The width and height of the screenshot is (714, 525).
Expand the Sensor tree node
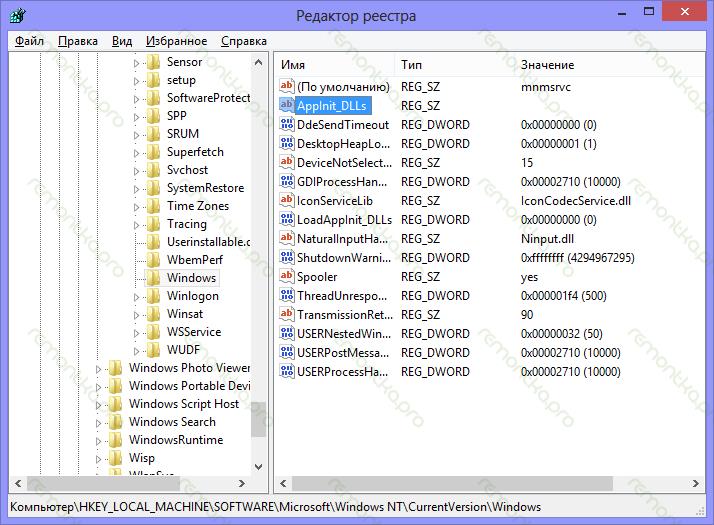coord(136,63)
